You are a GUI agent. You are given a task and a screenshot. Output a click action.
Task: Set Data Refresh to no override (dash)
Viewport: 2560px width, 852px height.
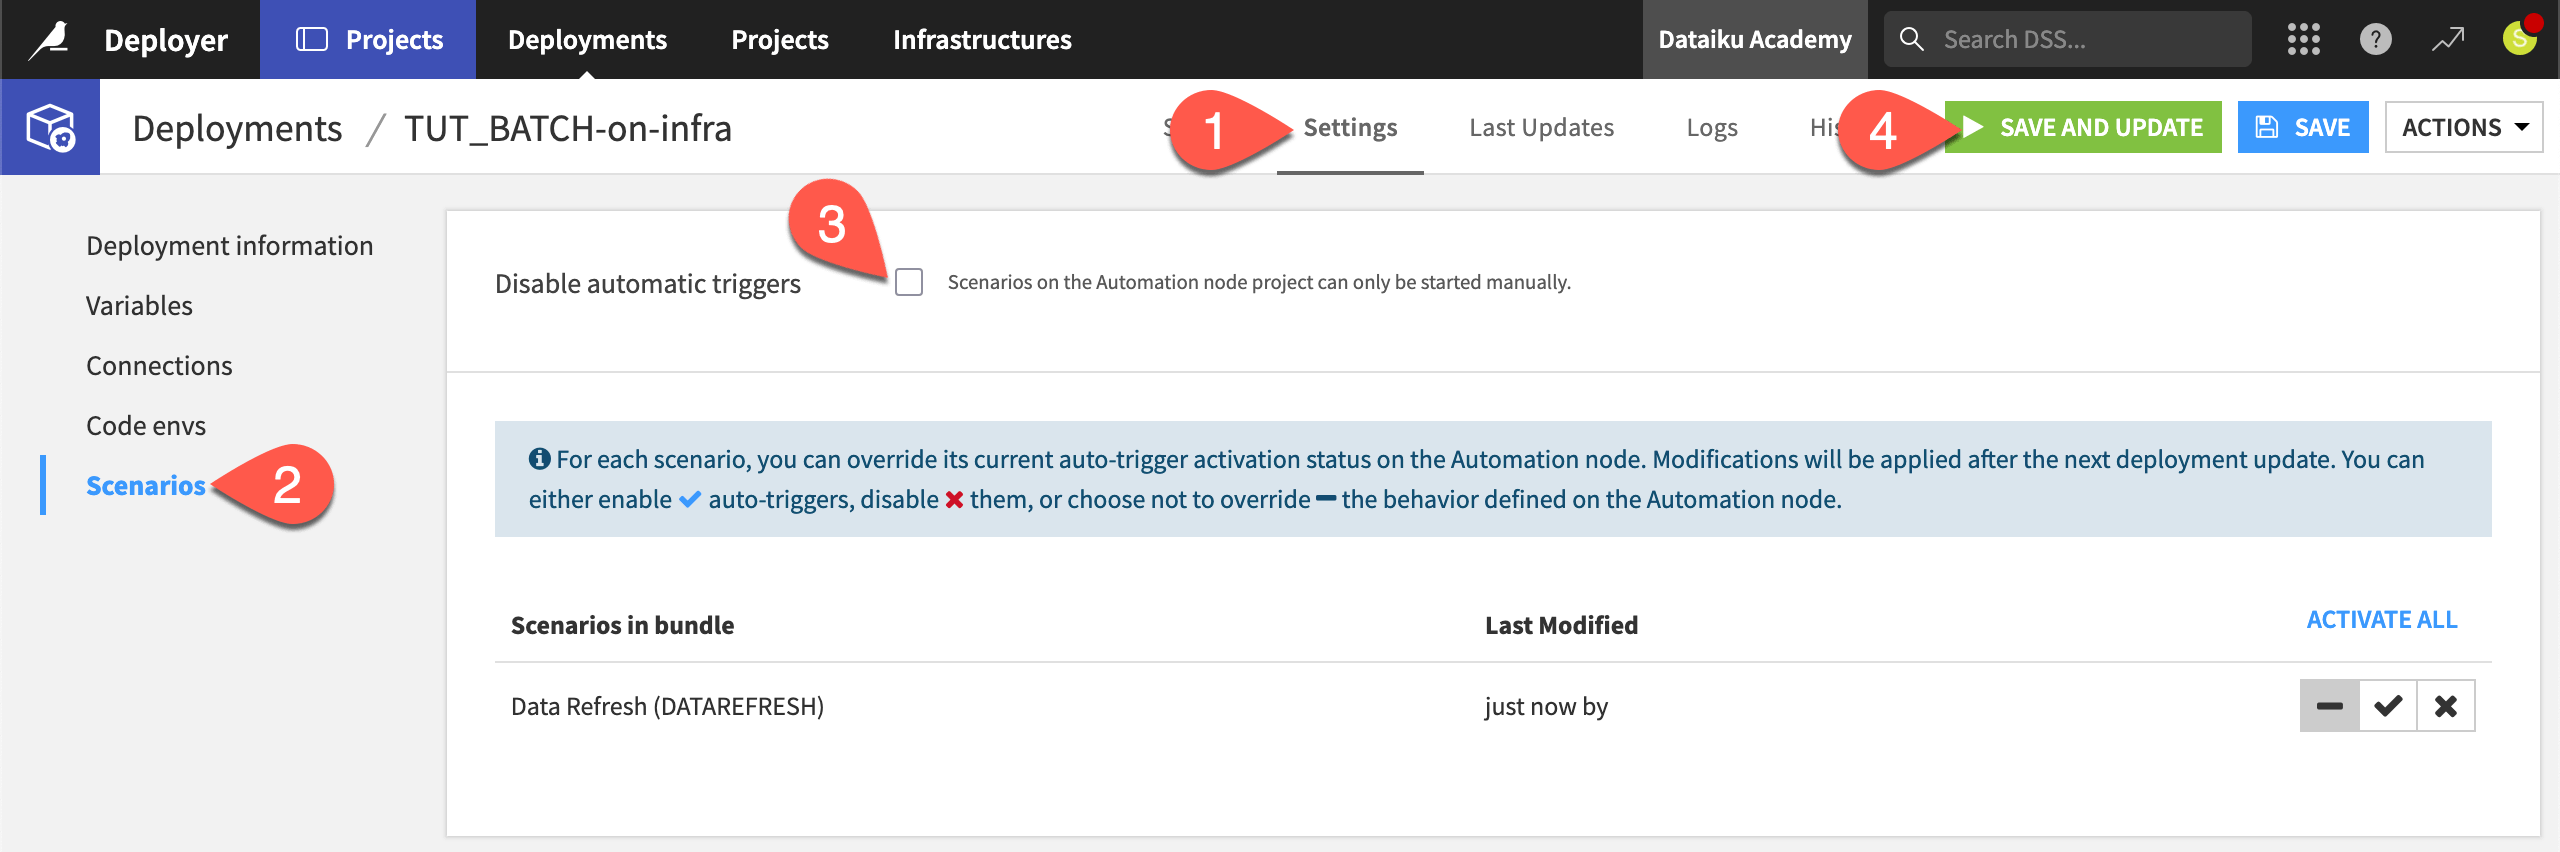coord(2329,706)
